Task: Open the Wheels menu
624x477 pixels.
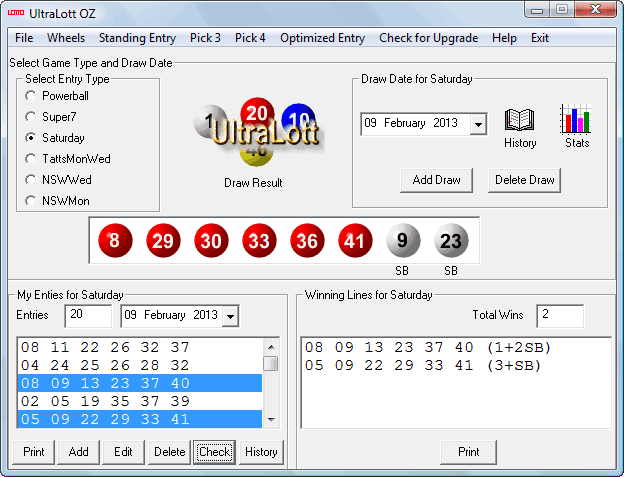Action: point(66,38)
